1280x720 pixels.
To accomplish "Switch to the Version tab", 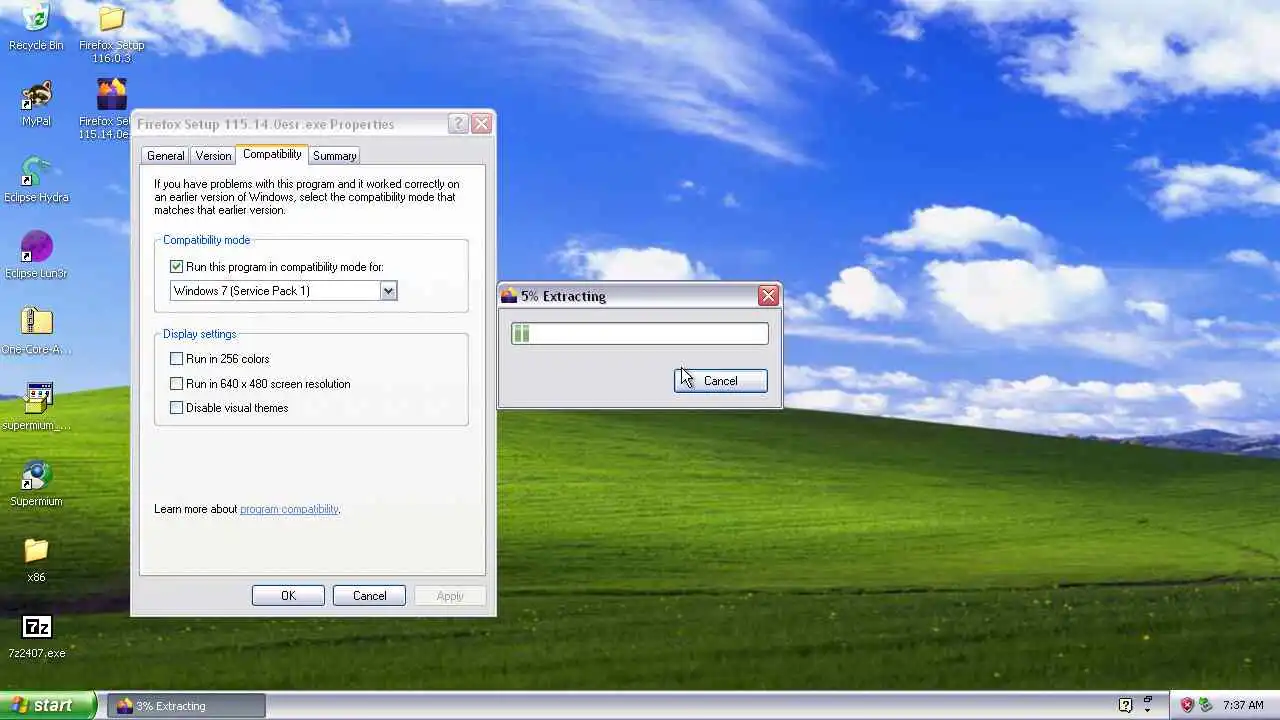I will tap(213, 156).
